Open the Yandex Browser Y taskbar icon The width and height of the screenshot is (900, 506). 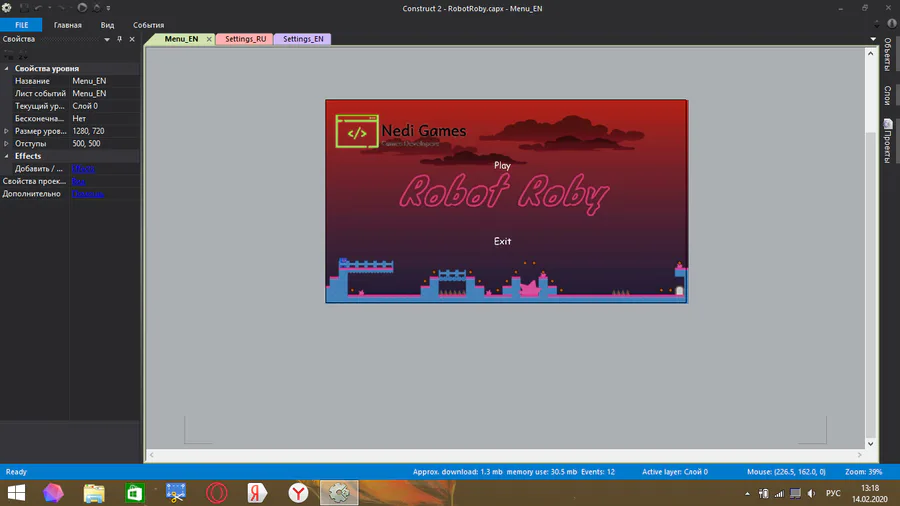298,493
